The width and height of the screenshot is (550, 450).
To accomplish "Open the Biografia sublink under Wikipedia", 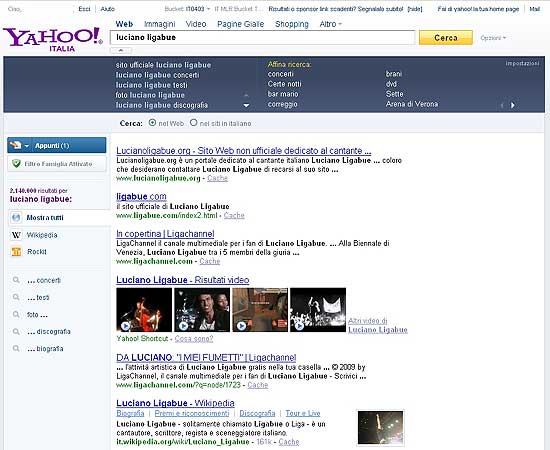I will [130, 413].
